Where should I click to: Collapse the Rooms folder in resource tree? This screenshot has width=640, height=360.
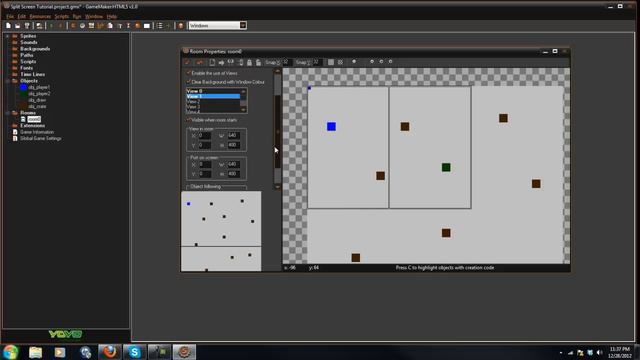tap(7, 113)
